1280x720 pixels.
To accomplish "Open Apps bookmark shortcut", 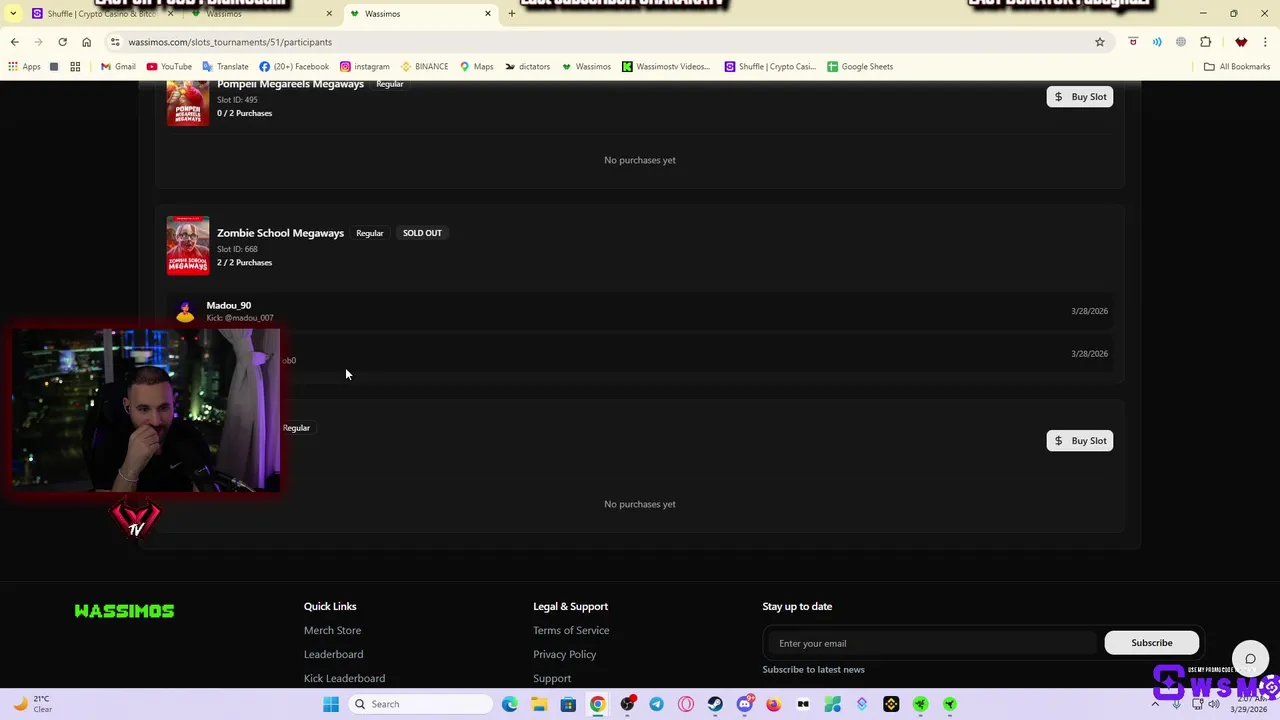I will [x=24, y=67].
